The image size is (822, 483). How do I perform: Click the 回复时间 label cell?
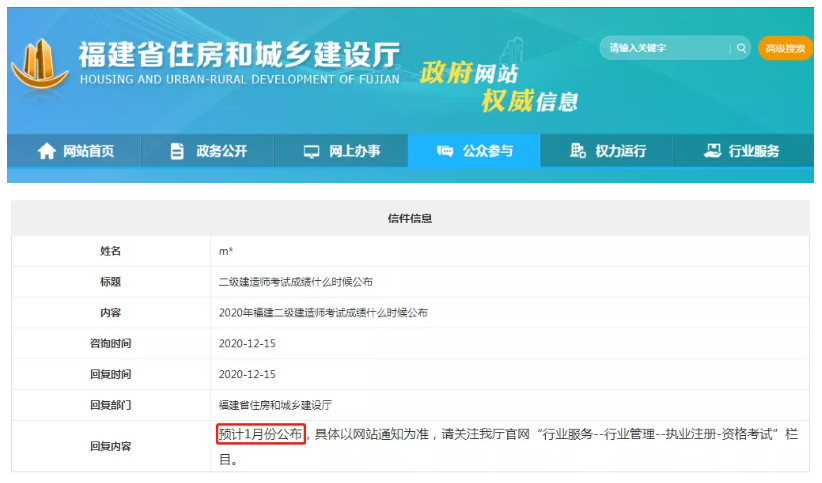(111, 374)
